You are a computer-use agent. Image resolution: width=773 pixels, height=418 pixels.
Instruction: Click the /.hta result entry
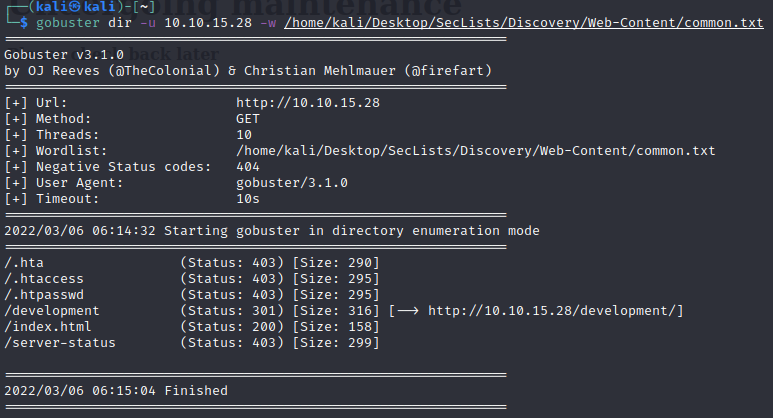(24, 263)
